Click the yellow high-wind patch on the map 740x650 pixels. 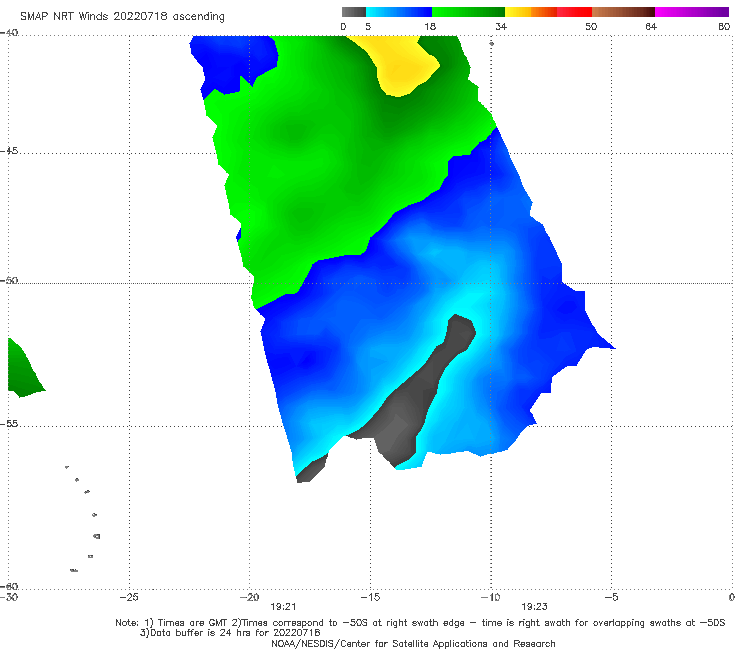point(401,66)
